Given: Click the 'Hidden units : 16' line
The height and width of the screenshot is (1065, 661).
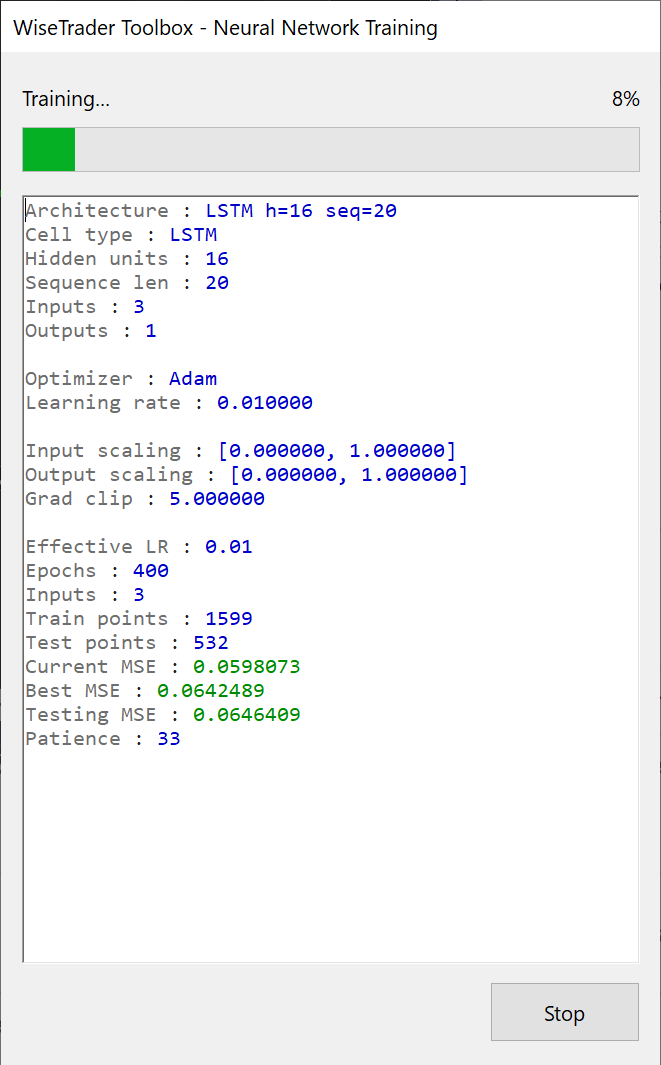Looking at the screenshot, I should [128, 259].
